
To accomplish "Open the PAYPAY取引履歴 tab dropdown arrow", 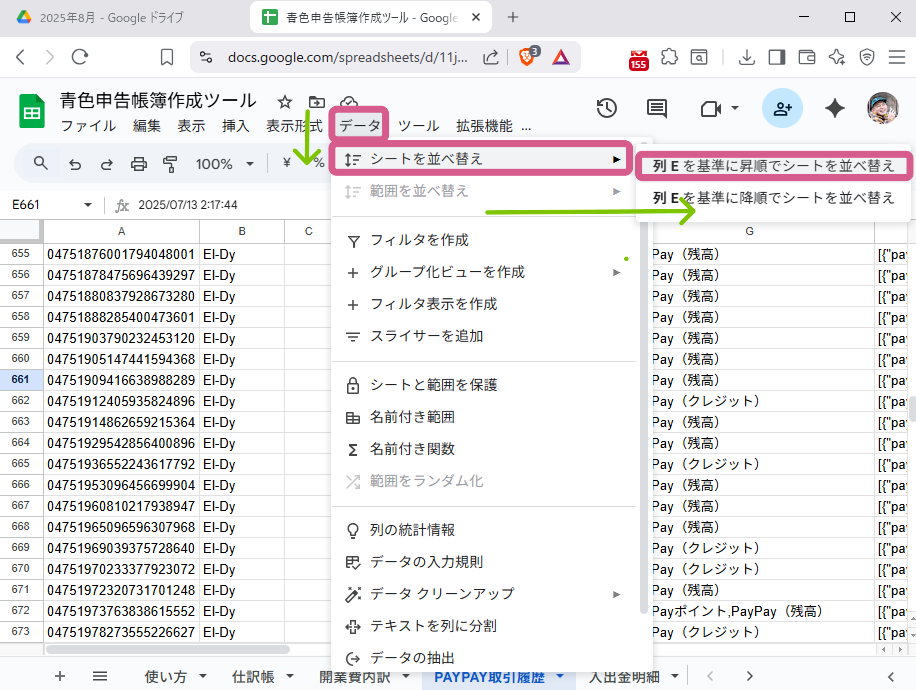I will pos(559,676).
